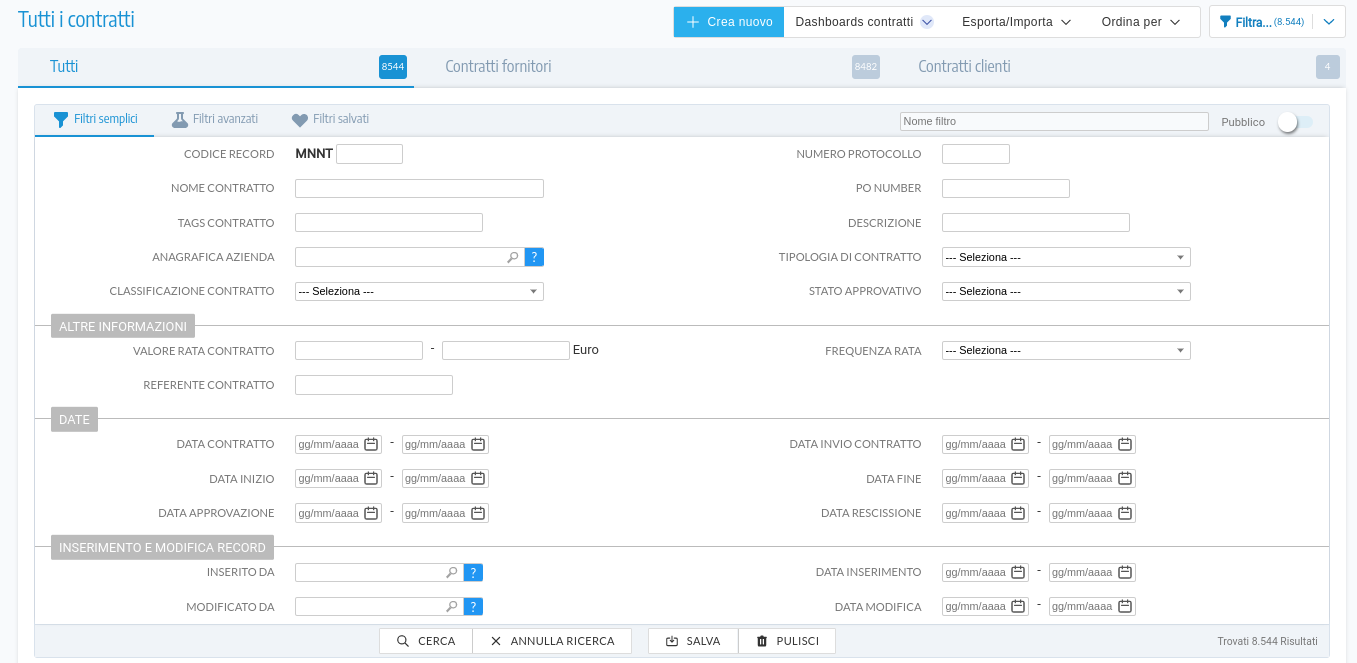The width and height of the screenshot is (1357, 663).
Task: Open calendar icon for Data Rescissione end
Action: pyautogui.click(x=1125, y=513)
